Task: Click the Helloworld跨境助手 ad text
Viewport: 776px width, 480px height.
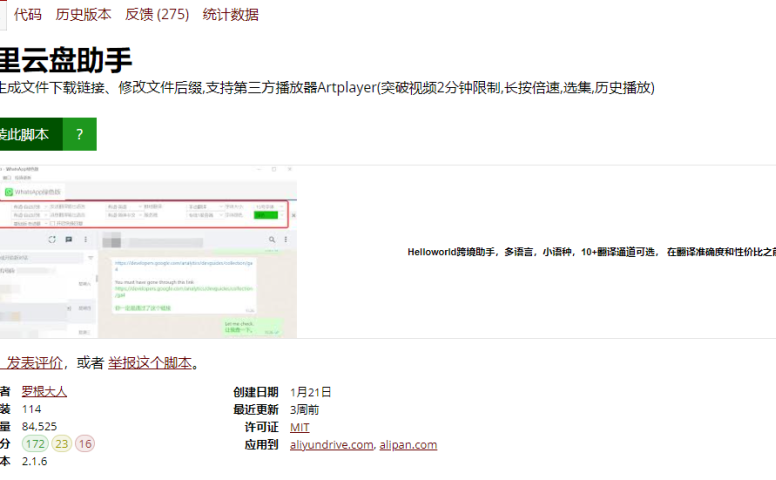Action: (591, 252)
